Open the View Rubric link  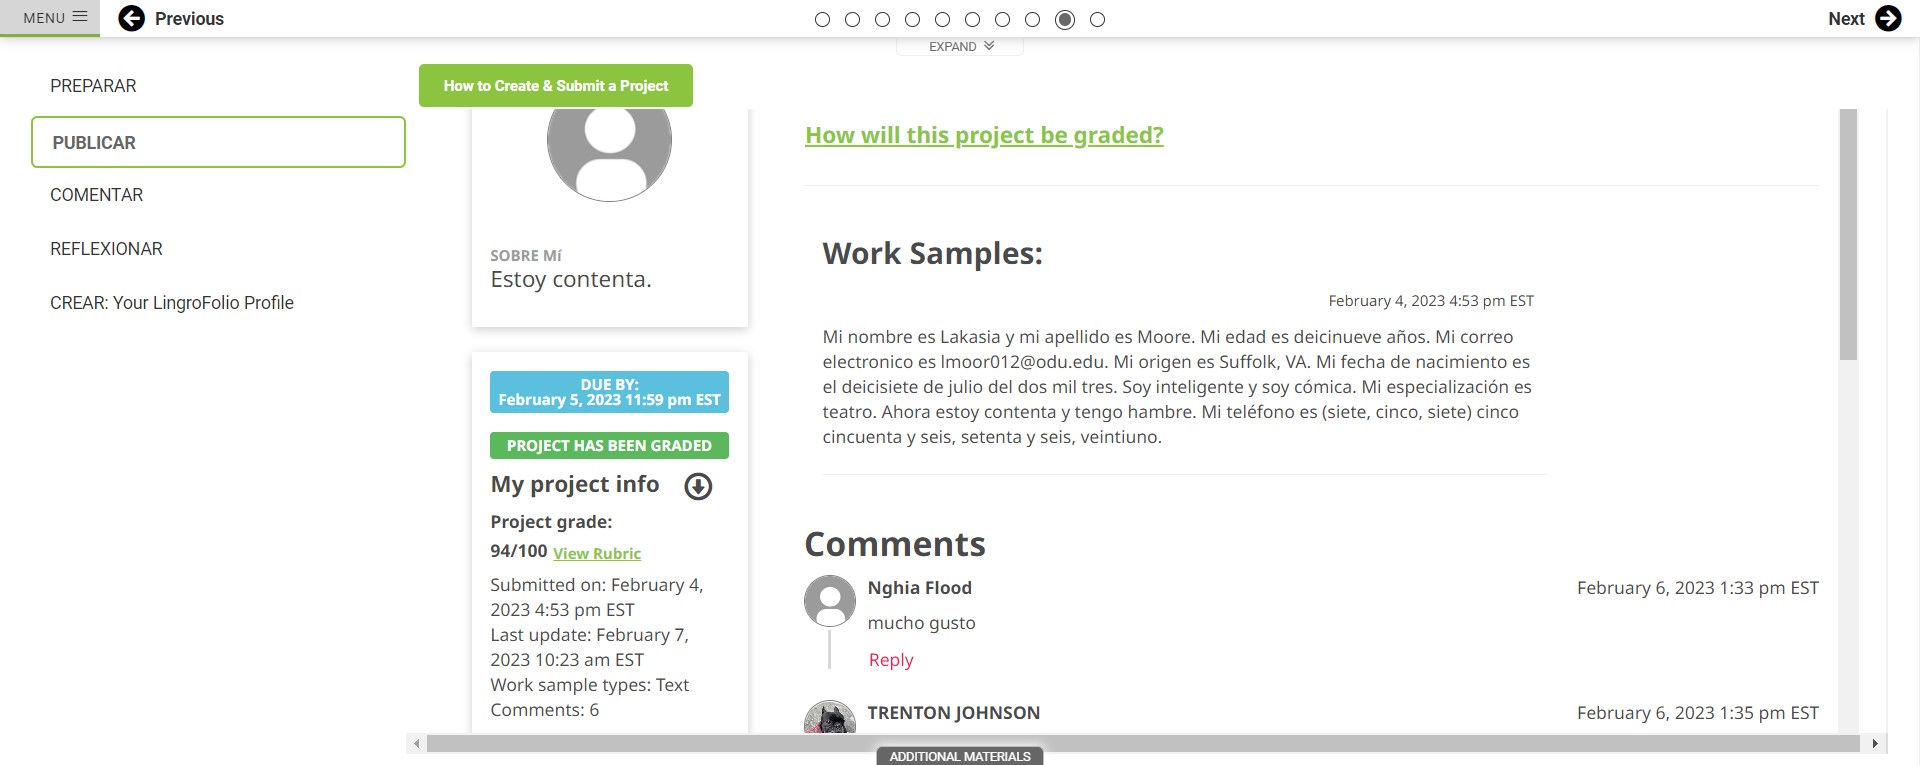597,553
